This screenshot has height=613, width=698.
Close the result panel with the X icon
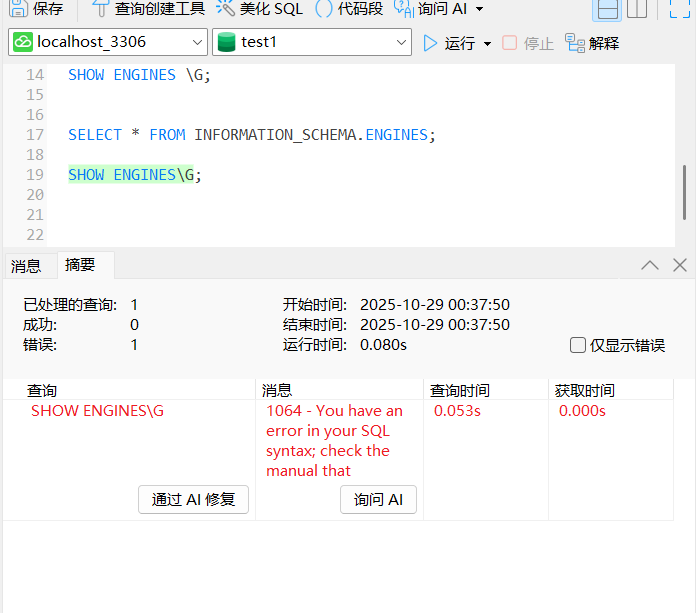click(680, 265)
